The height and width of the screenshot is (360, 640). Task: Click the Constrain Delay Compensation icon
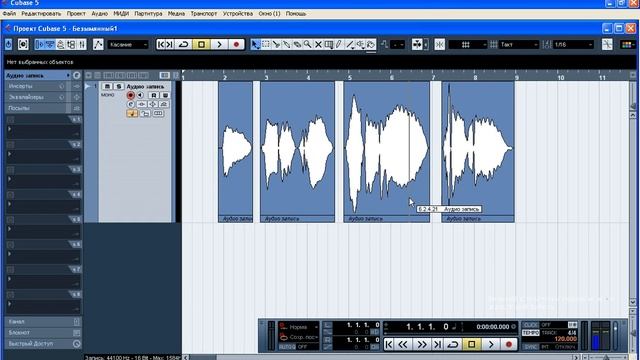point(23,44)
